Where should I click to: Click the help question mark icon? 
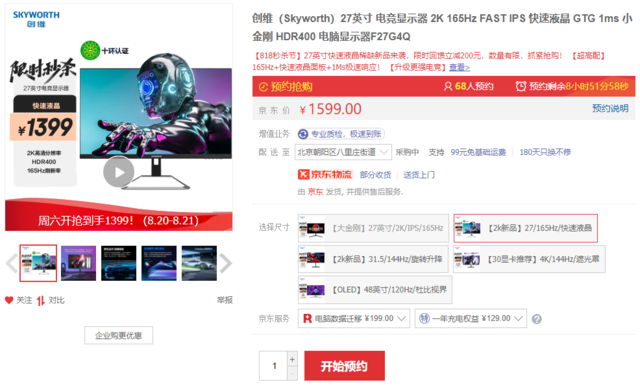point(537,319)
